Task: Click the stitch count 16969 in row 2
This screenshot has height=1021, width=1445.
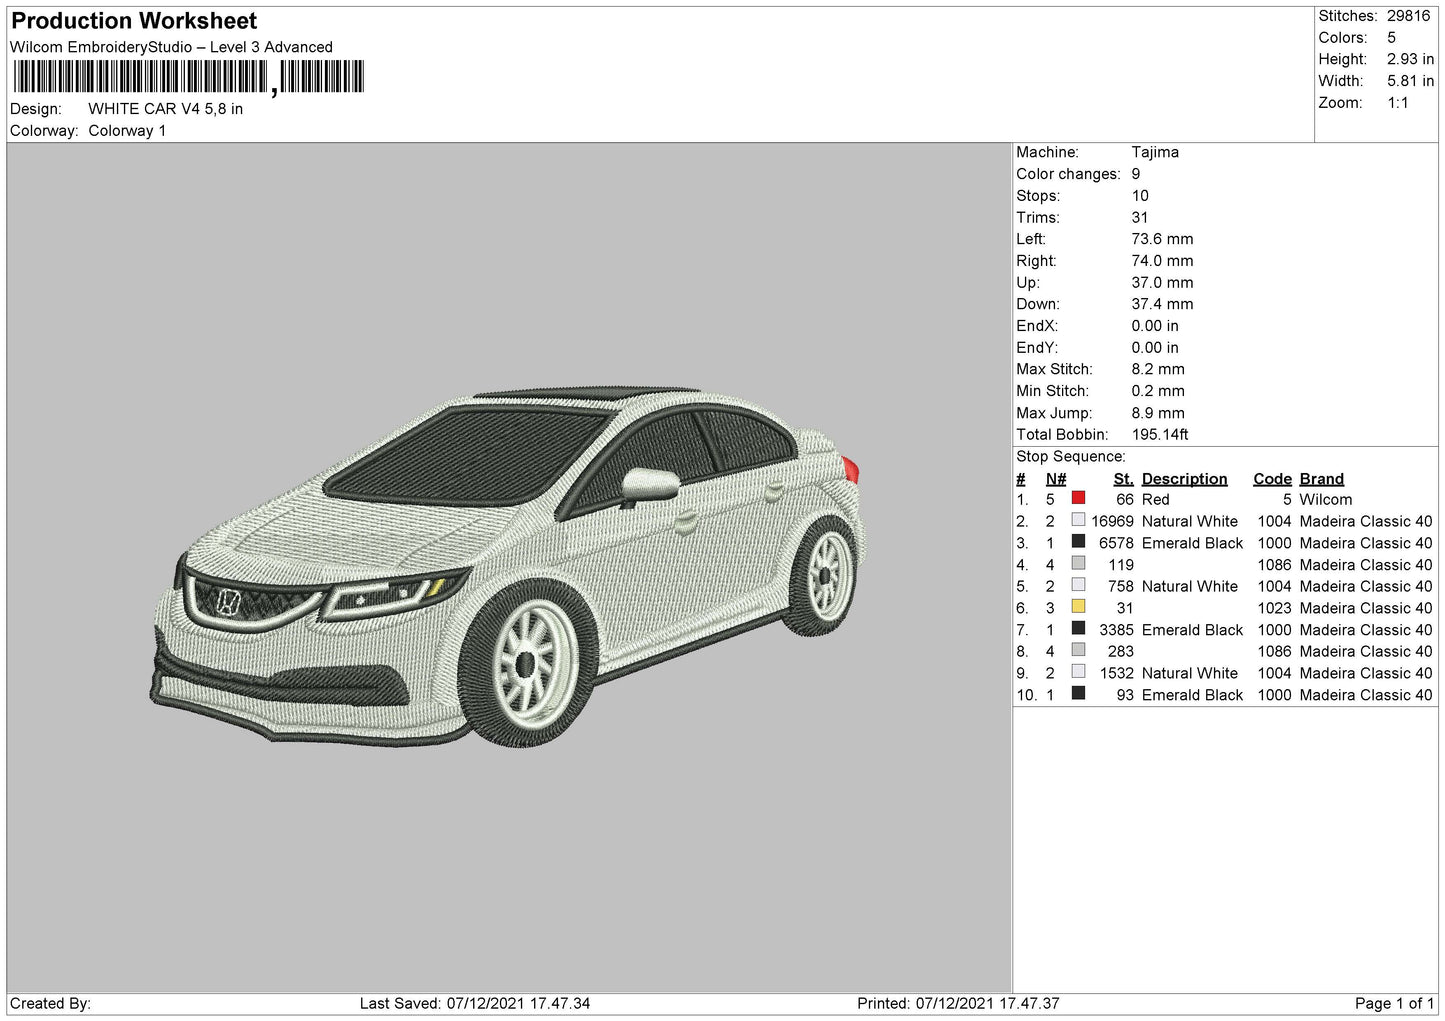Action: [1112, 522]
